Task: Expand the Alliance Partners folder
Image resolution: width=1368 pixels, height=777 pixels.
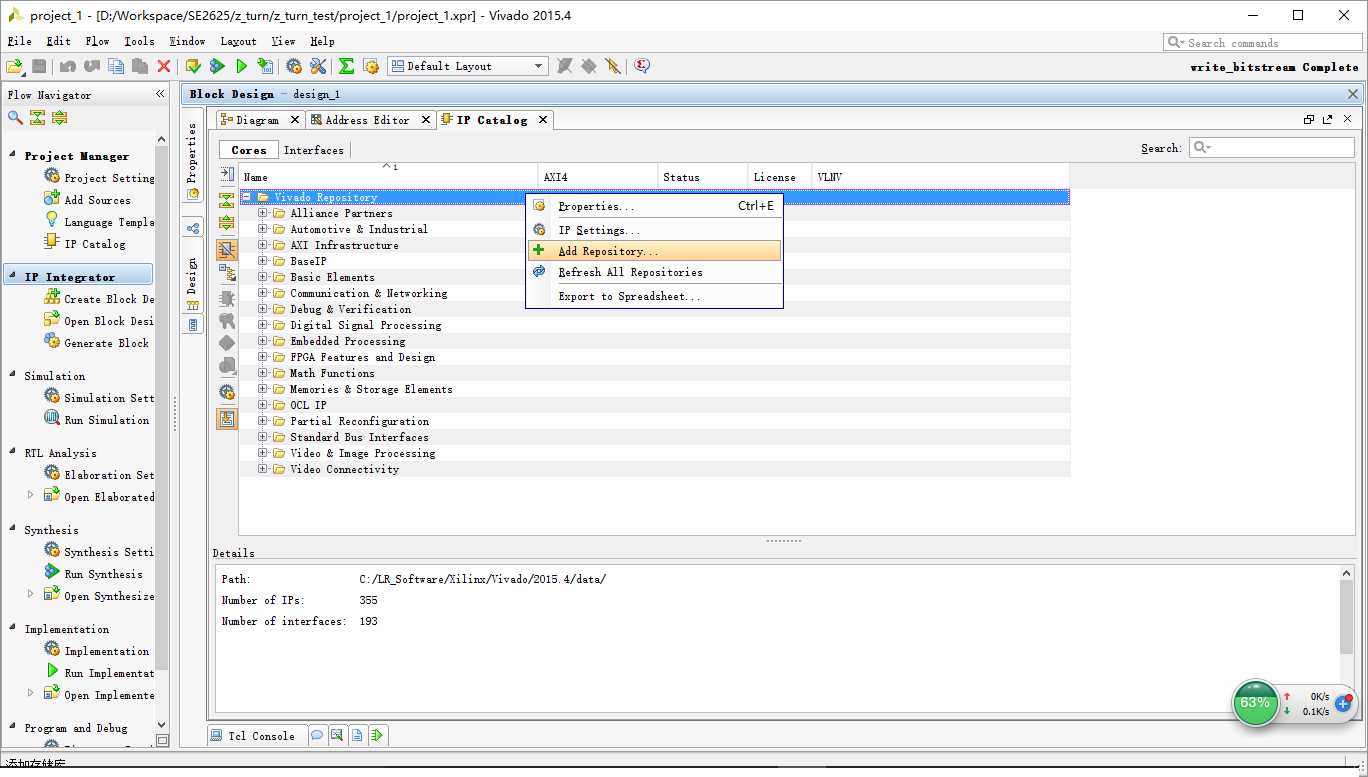Action: [263, 213]
